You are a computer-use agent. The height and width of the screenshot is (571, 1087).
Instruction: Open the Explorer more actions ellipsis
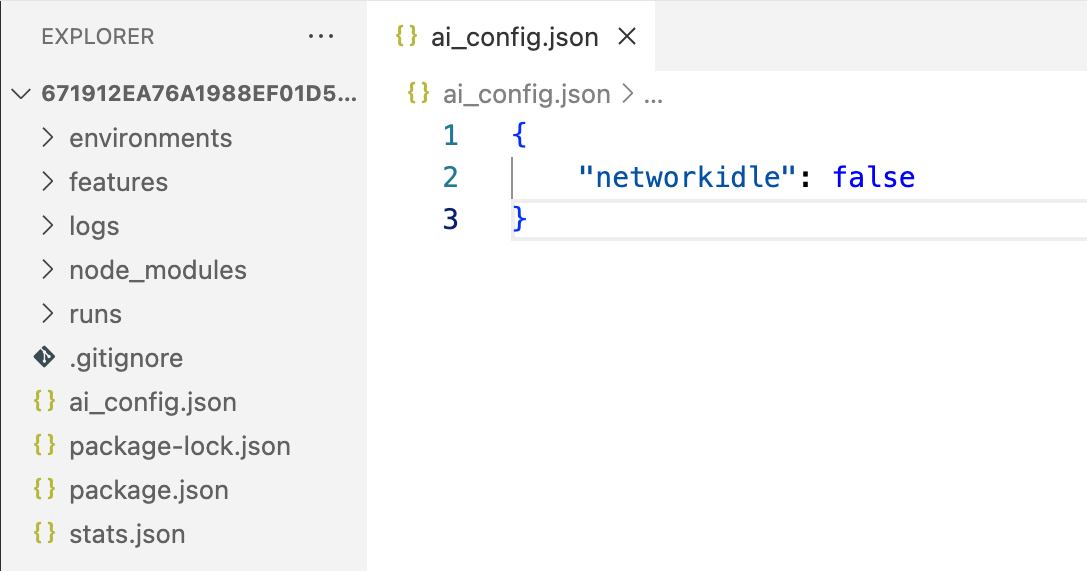[321, 36]
